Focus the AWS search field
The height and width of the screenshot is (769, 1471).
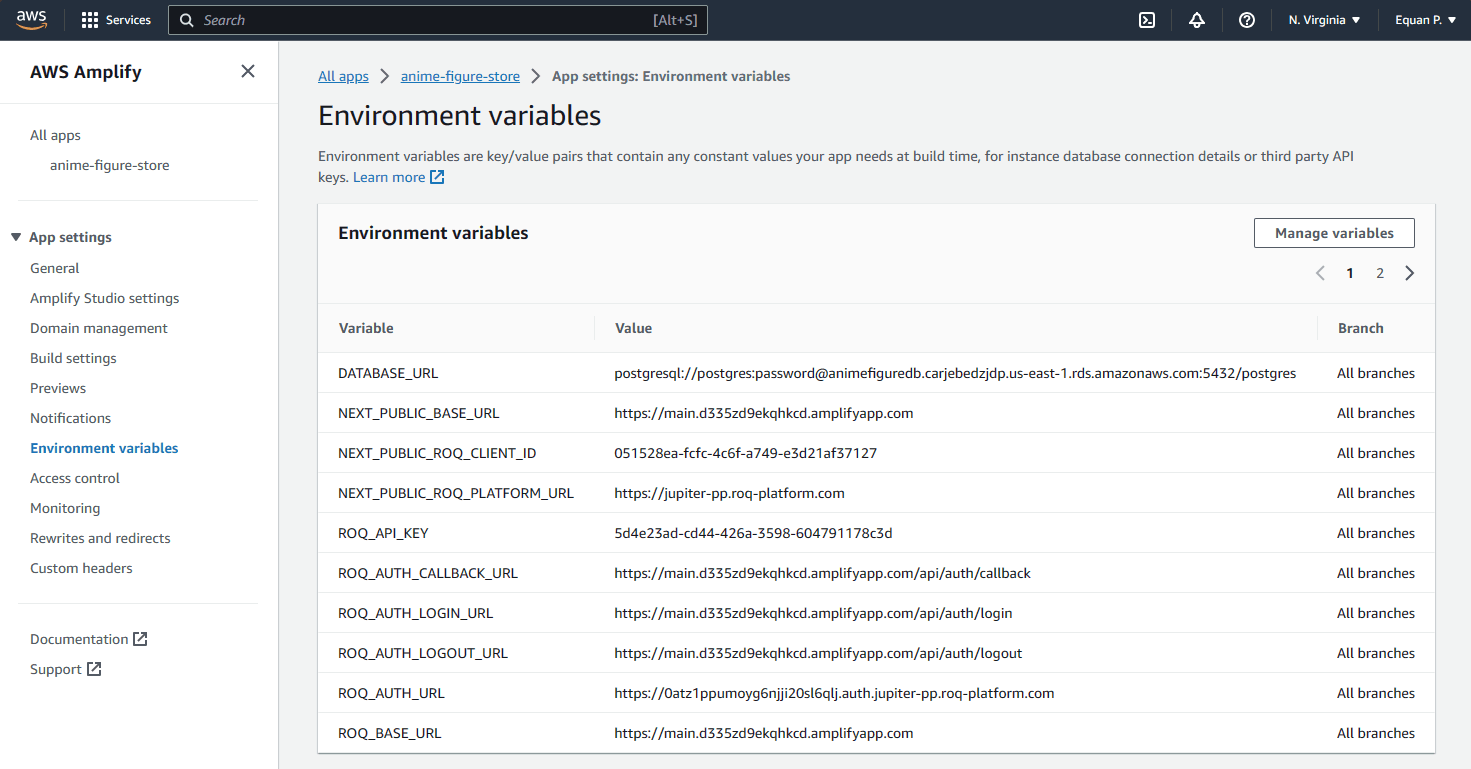(438, 20)
